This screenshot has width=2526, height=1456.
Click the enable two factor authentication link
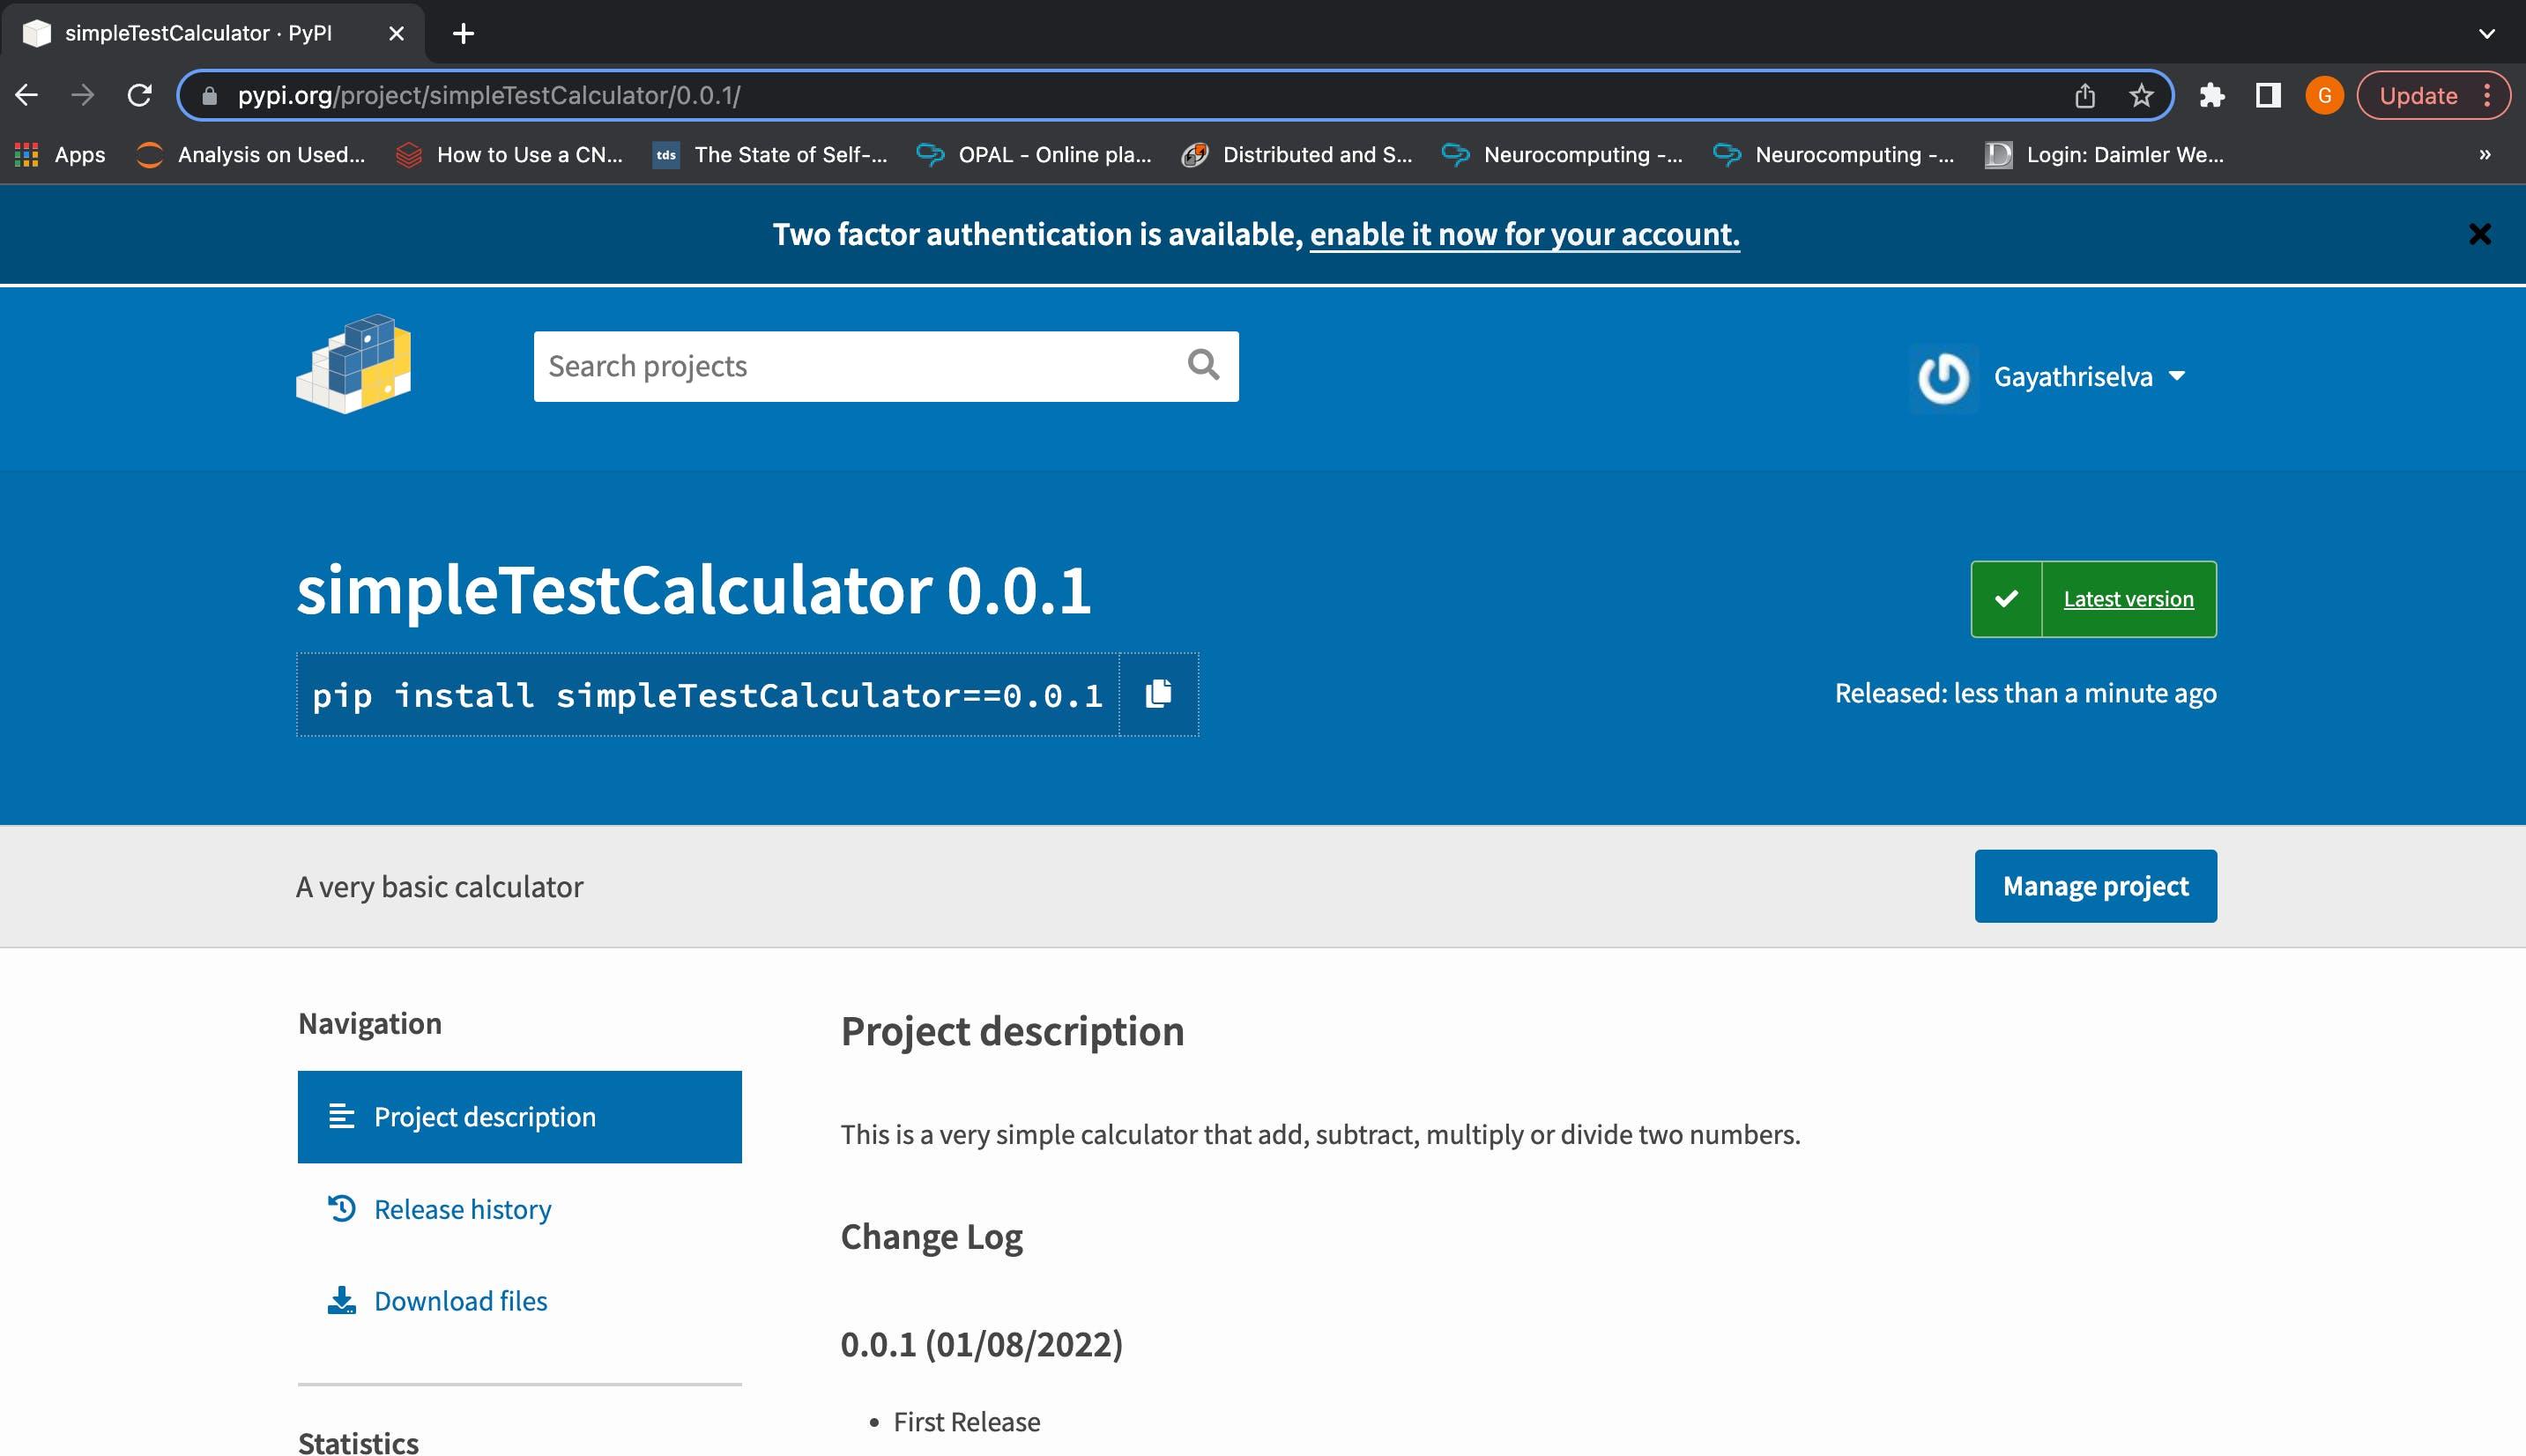click(x=1524, y=234)
